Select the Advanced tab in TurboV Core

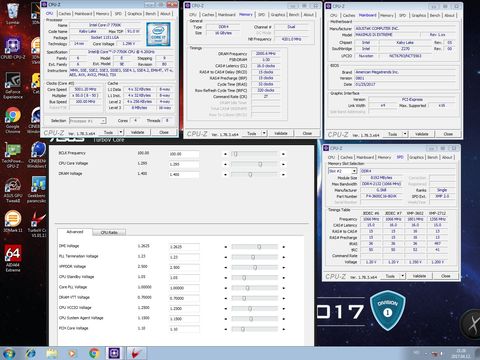[x=75, y=232]
